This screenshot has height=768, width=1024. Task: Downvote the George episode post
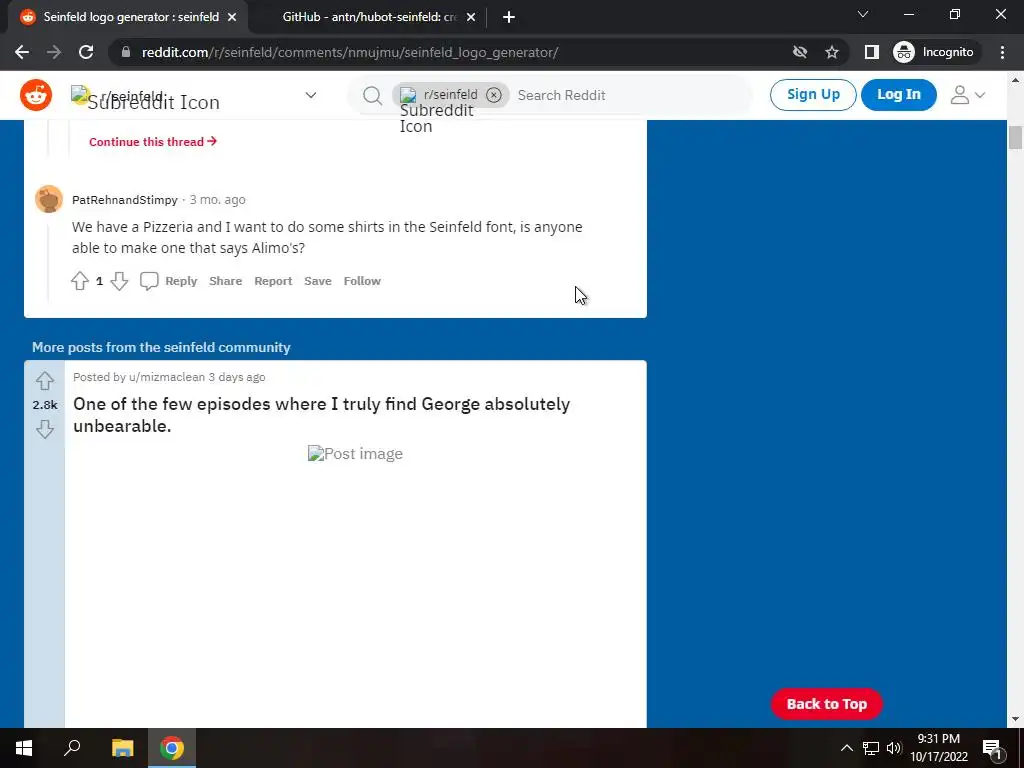[x=44, y=429]
